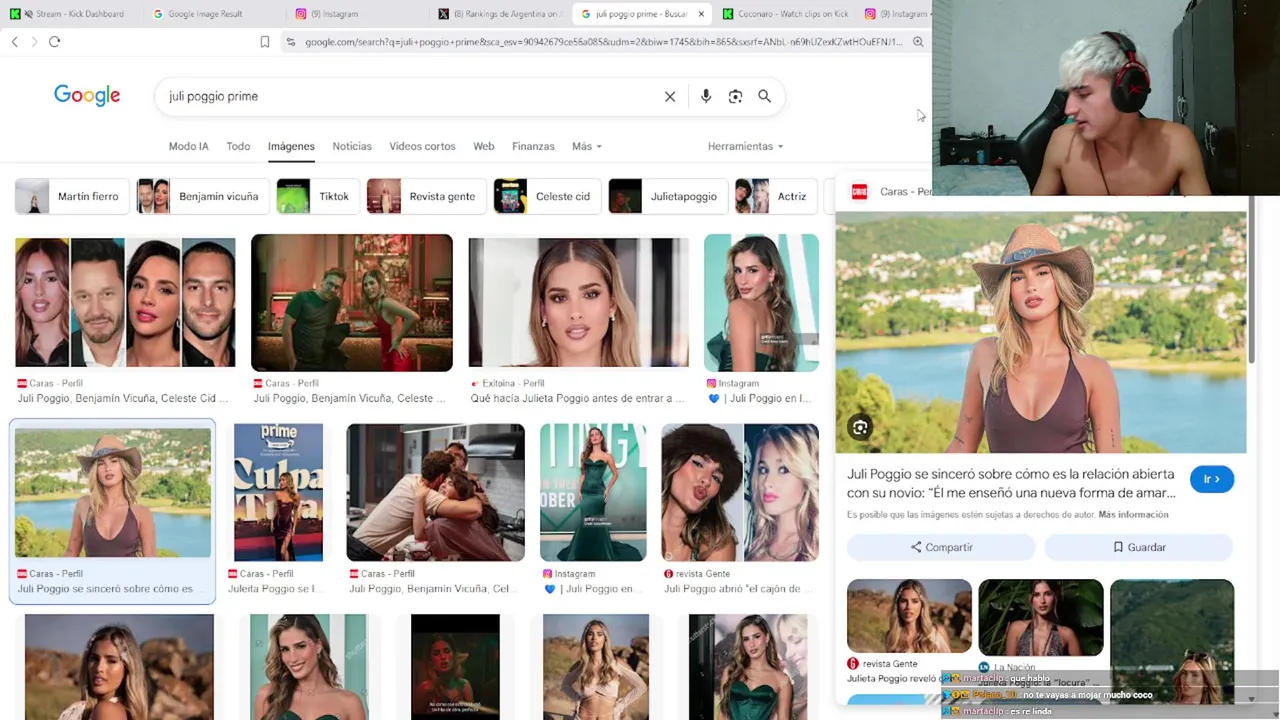This screenshot has width=1280, height=720.
Task: Click the browser forward arrow
Action: click(34, 42)
